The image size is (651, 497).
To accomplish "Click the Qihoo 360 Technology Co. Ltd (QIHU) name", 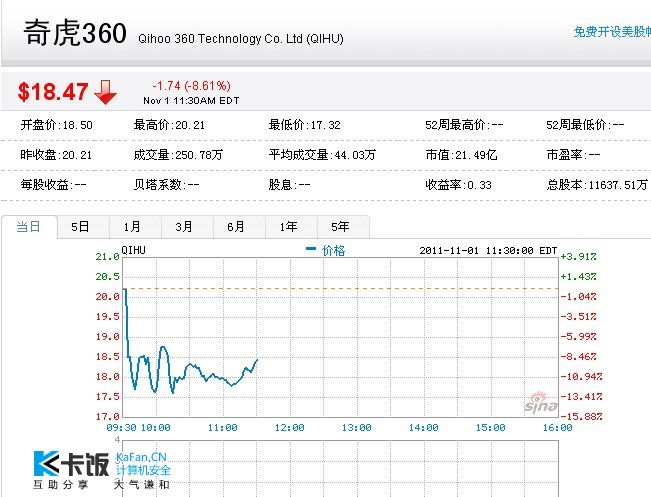I will coord(241,39).
